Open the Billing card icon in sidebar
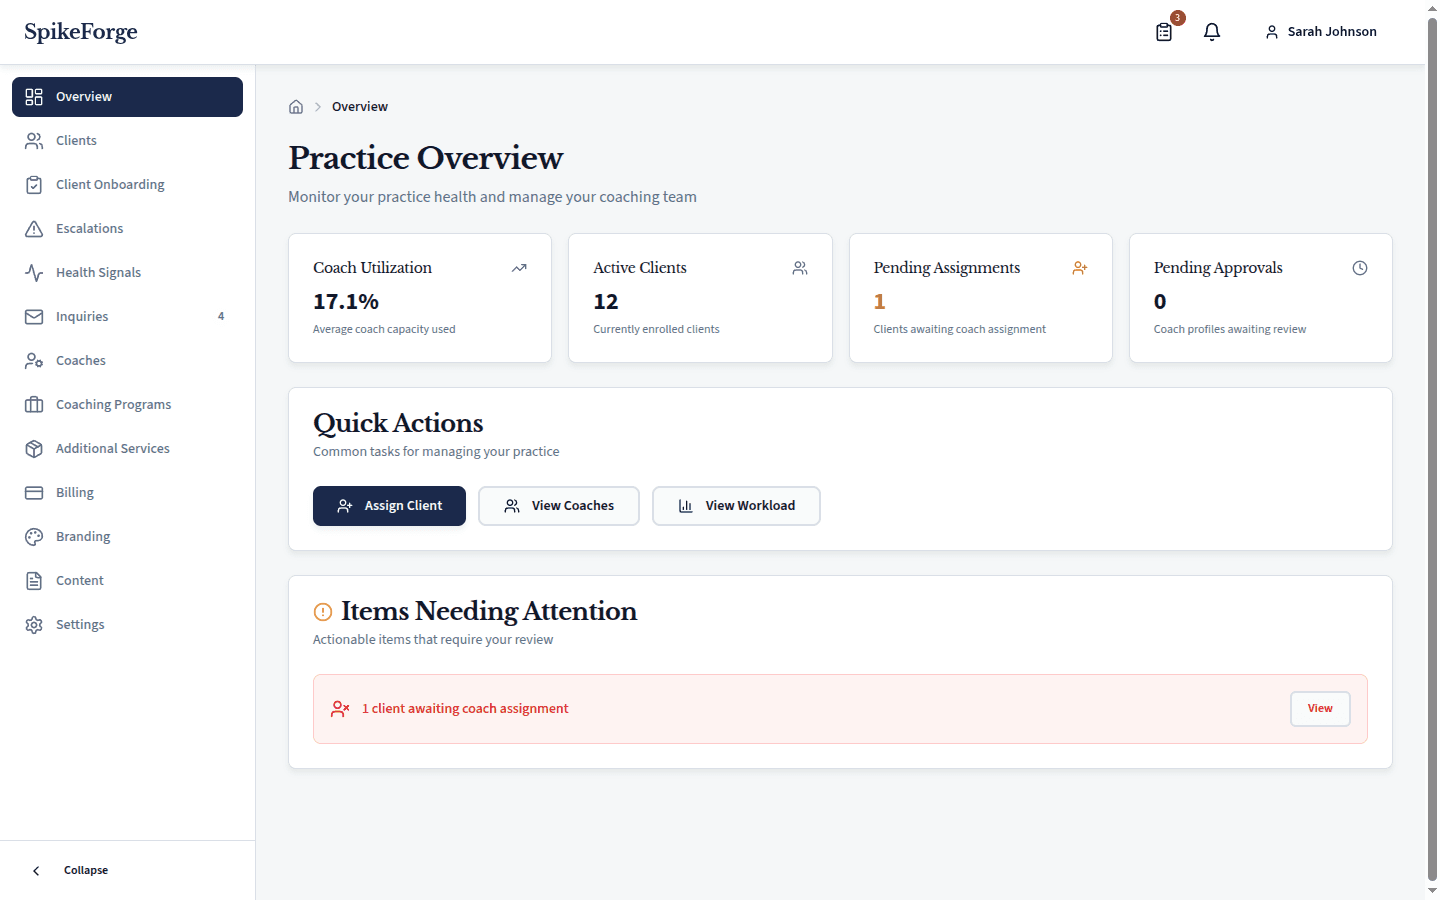 (34, 492)
